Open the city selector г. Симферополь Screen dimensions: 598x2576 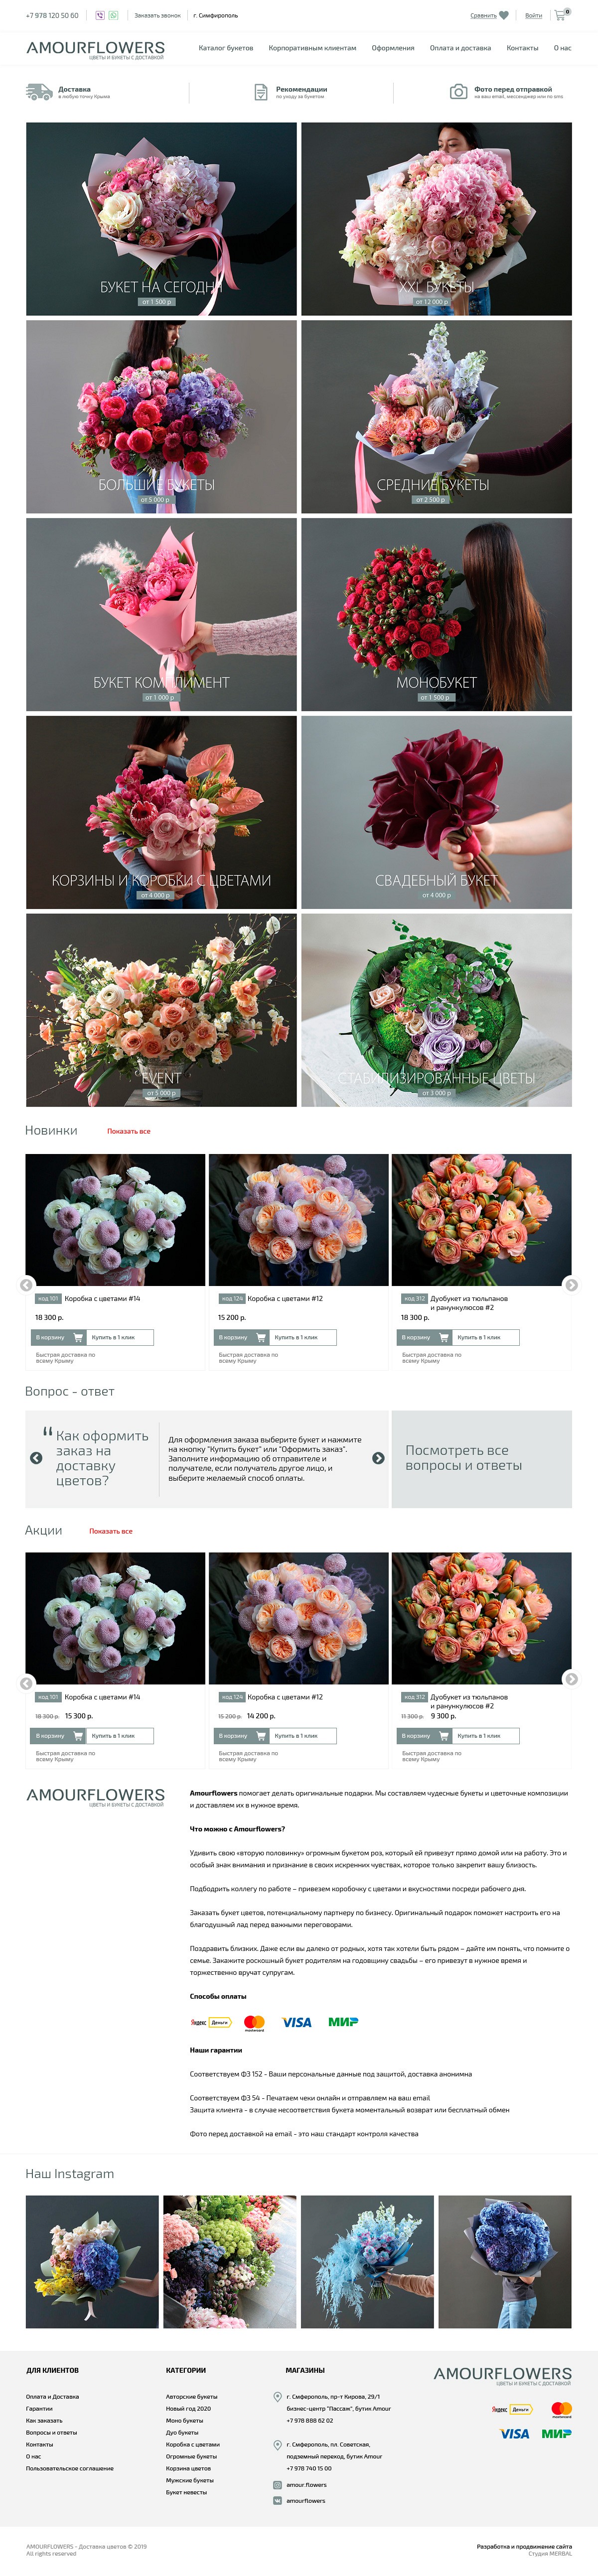click(x=215, y=15)
